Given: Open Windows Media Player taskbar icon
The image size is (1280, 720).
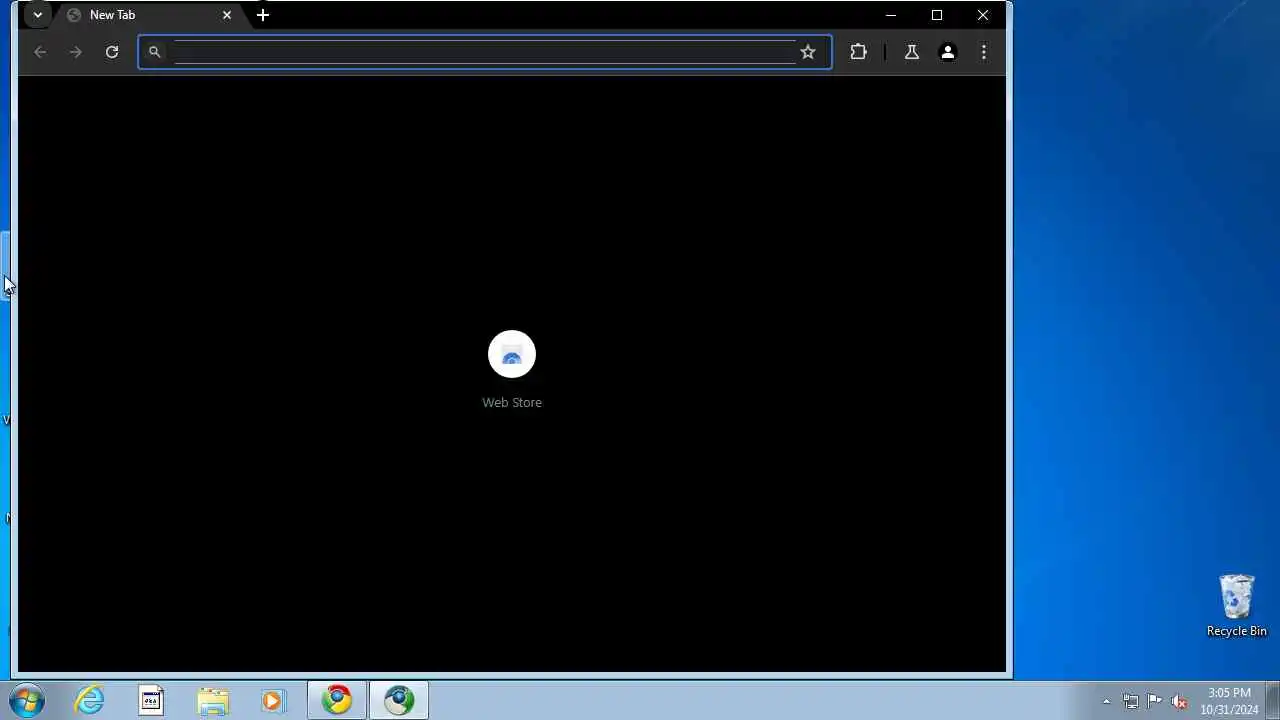Looking at the screenshot, I should tap(273, 700).
